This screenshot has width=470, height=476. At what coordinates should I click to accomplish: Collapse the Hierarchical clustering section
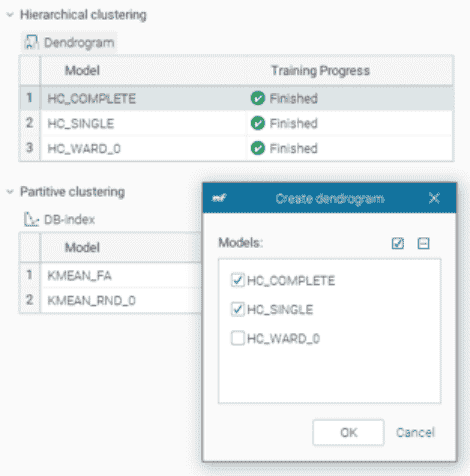tap(10, 15)
